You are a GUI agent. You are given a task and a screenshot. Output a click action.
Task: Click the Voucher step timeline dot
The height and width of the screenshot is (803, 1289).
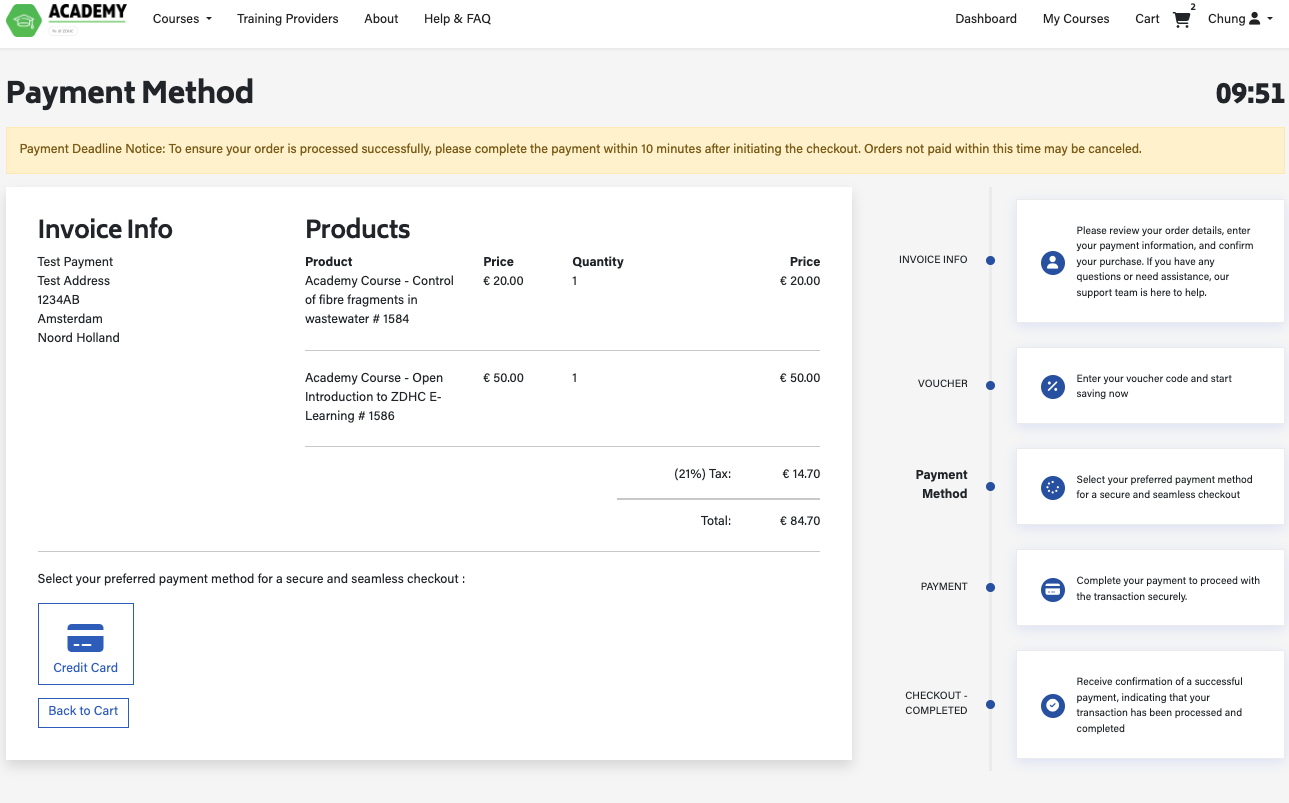click(x=990, y=385)
